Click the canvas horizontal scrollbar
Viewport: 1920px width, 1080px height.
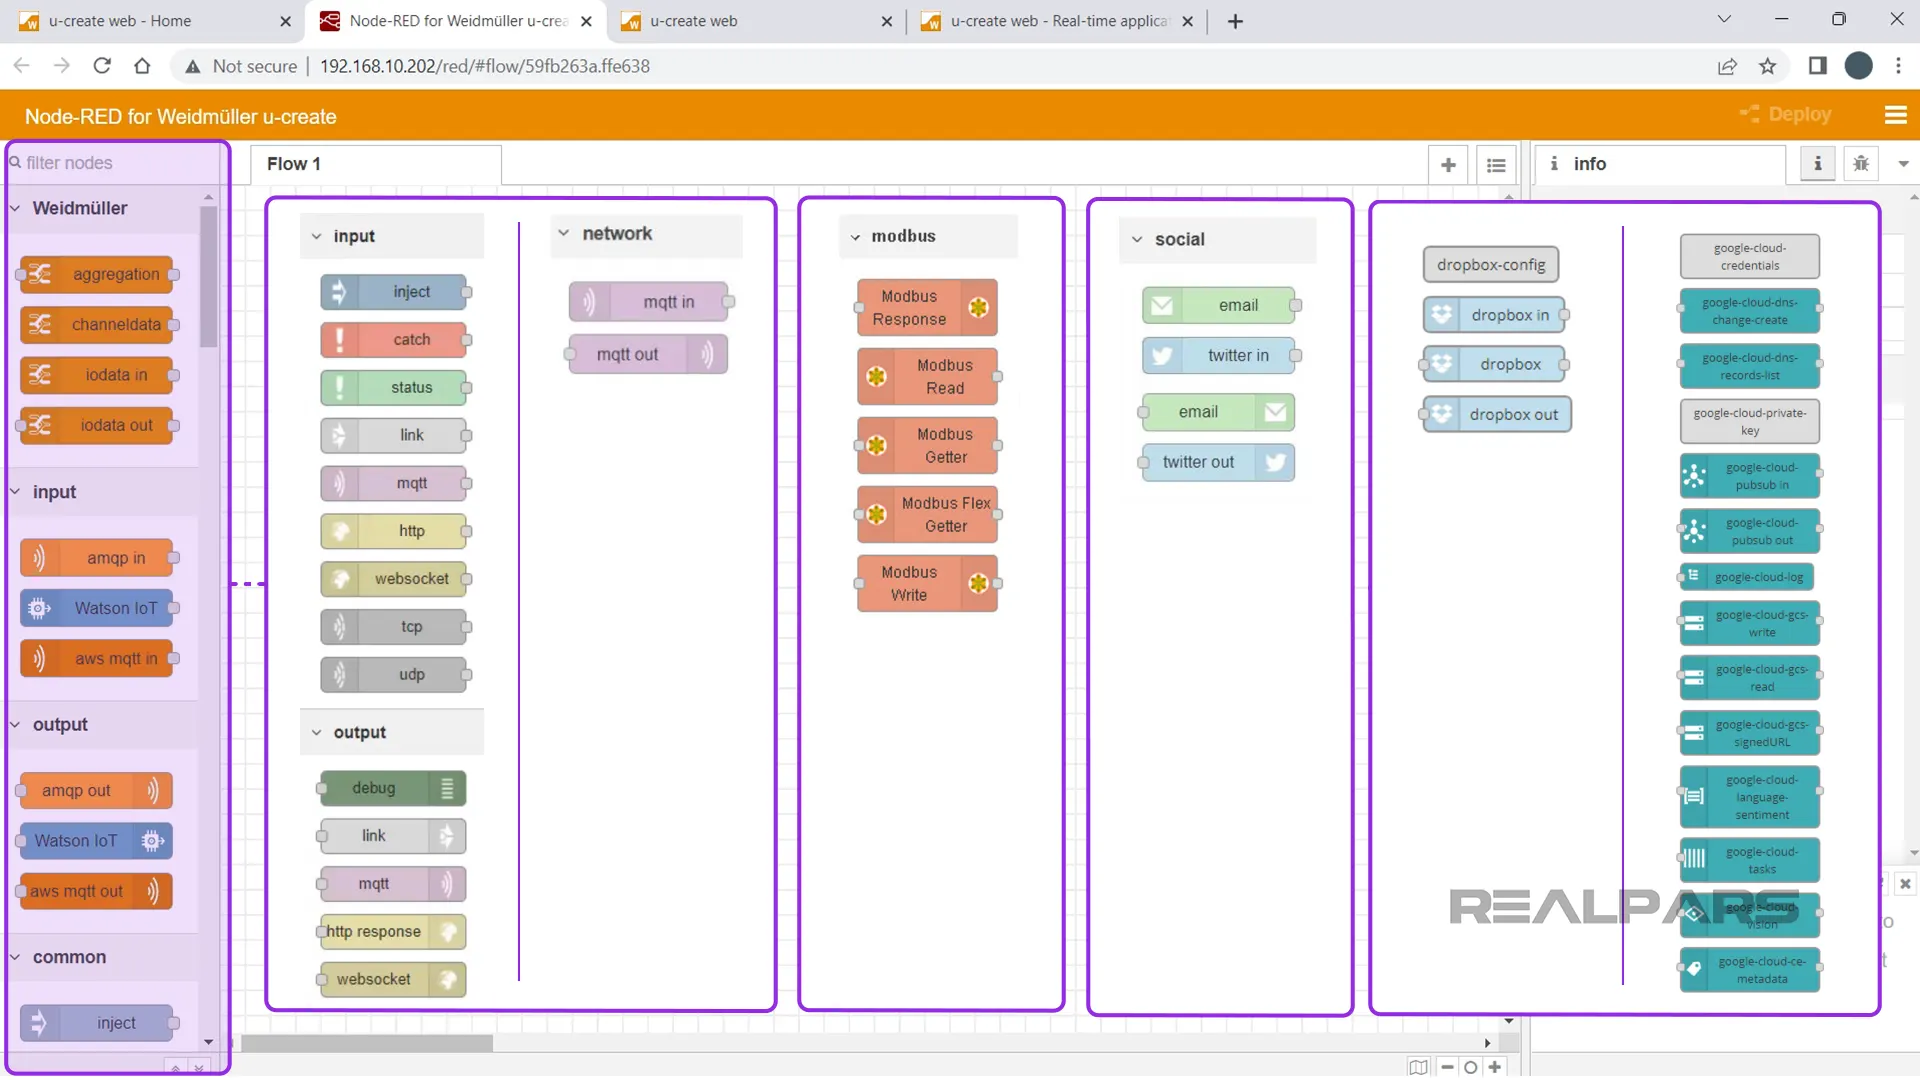(x=368, y=1043)
